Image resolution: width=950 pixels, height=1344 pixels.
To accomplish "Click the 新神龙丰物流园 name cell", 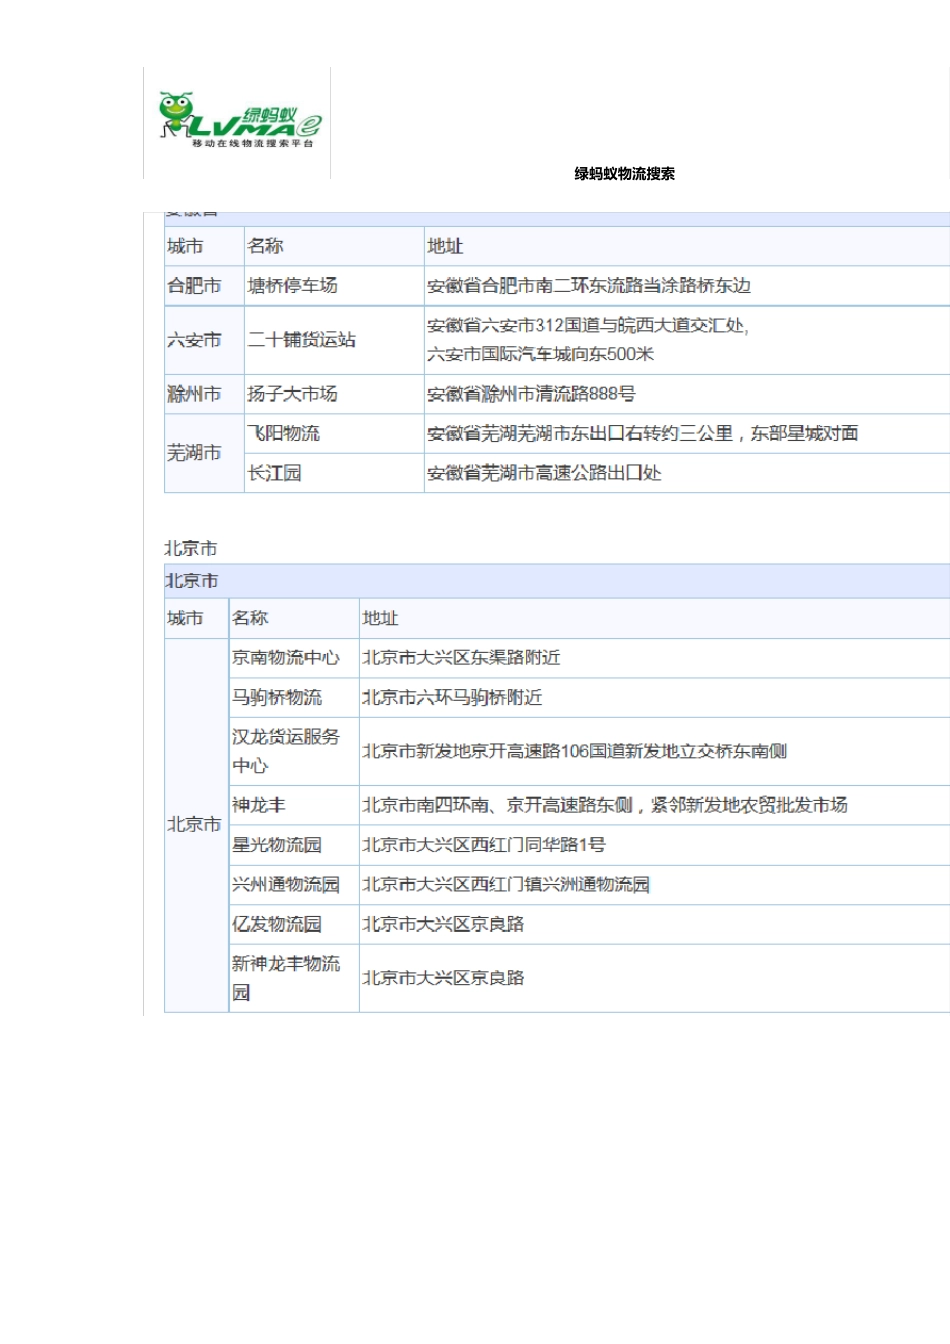I will pos(285,978).
